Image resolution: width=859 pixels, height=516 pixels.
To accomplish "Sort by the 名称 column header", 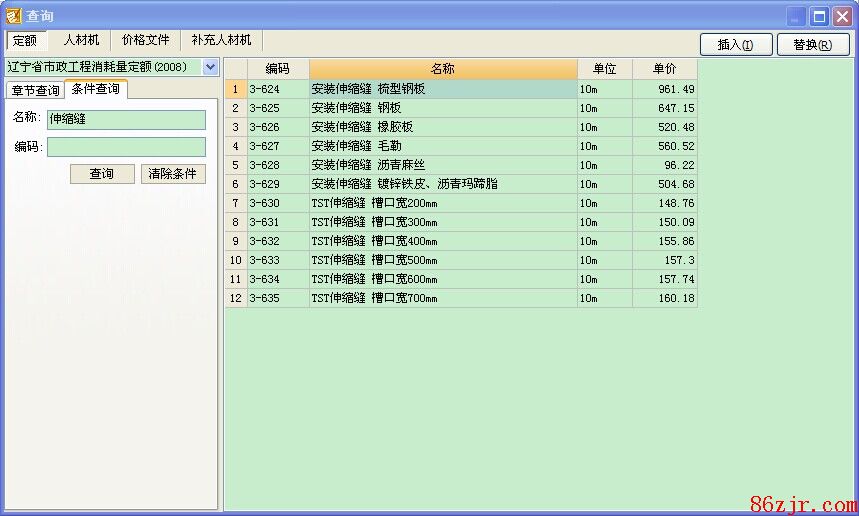I will (442, 69).
